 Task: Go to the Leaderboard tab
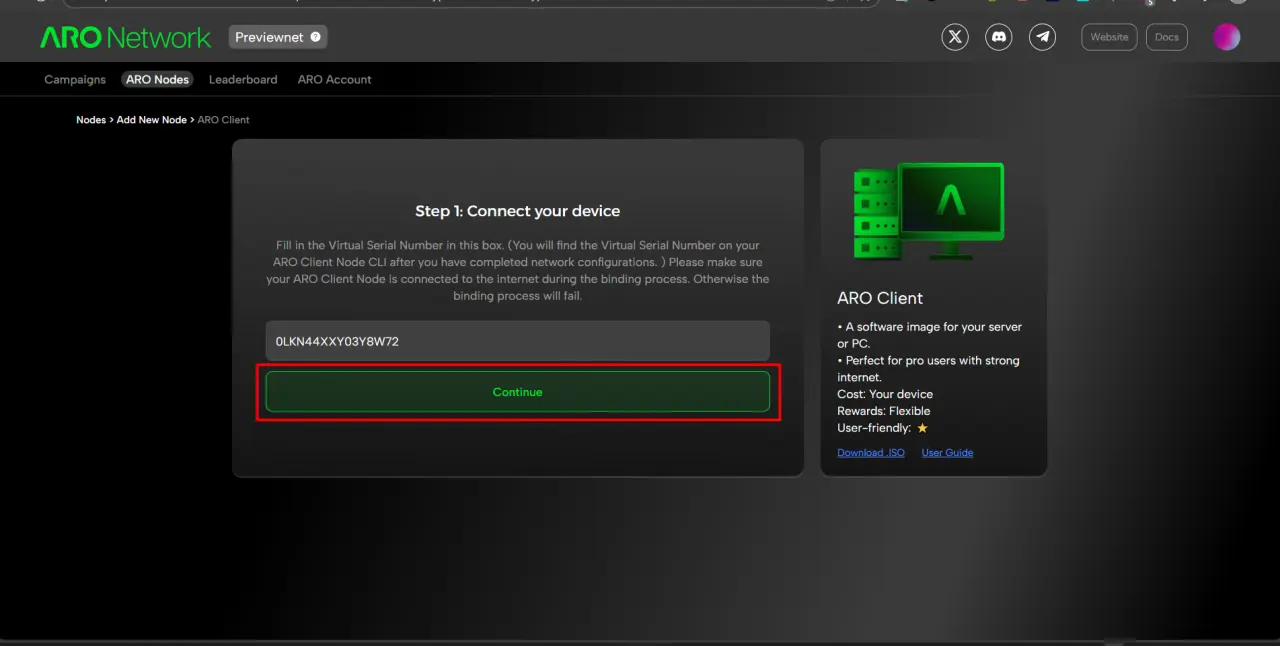(243, 79)
